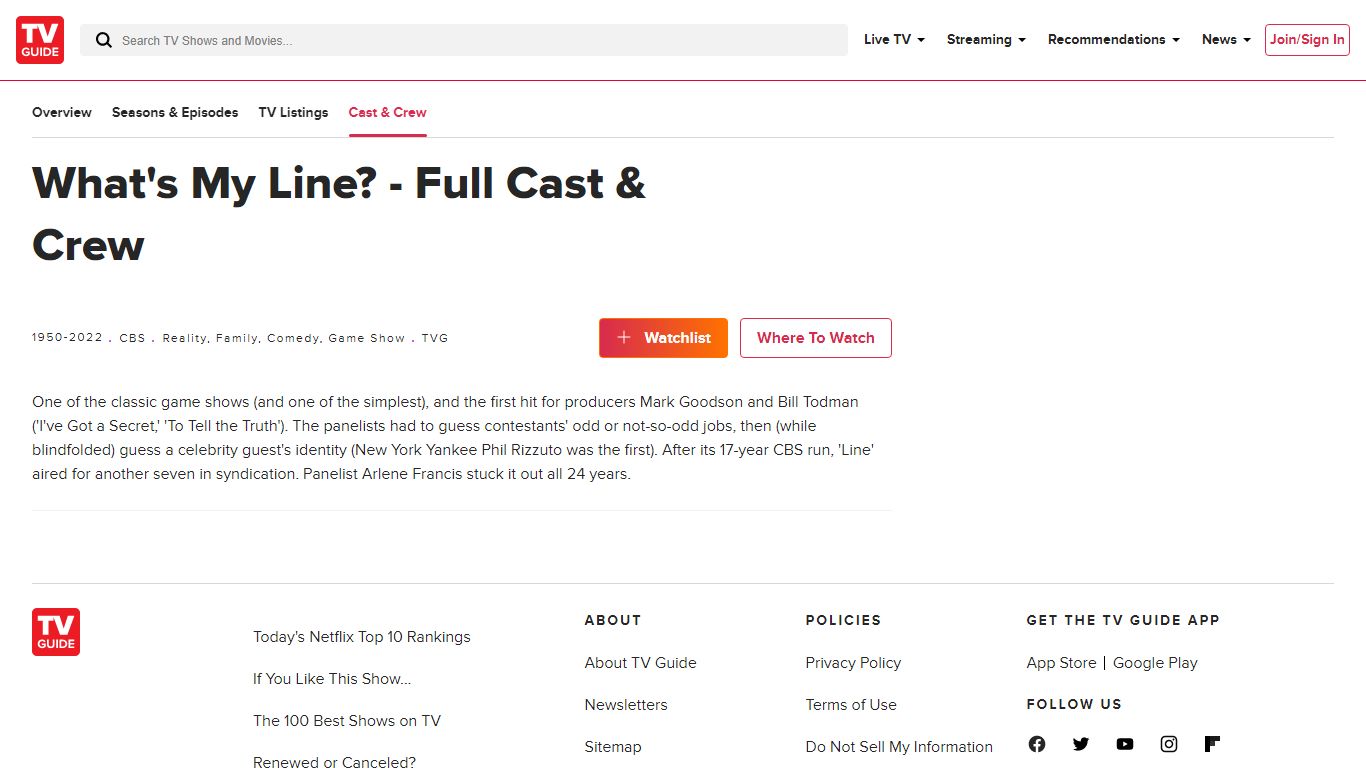
Task: Open Today's Netflix Top 10 Rankings
Action: [362, 637]
